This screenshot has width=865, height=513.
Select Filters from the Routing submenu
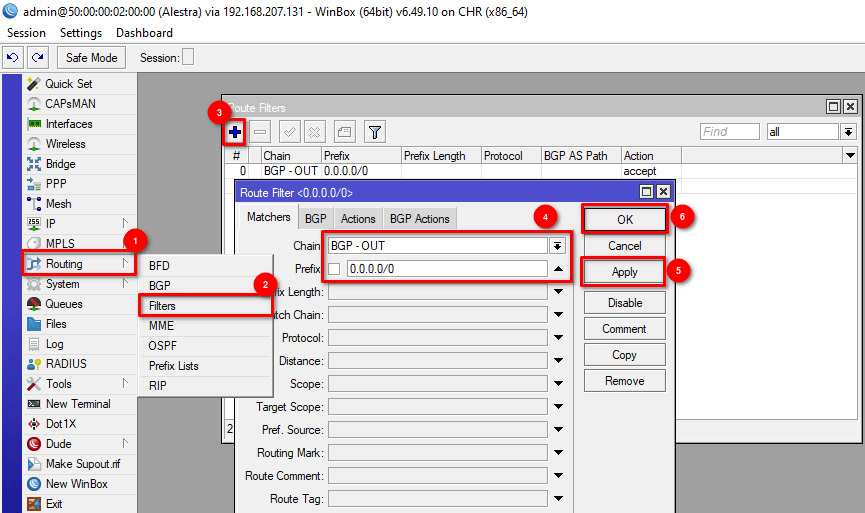coord(161,305)
